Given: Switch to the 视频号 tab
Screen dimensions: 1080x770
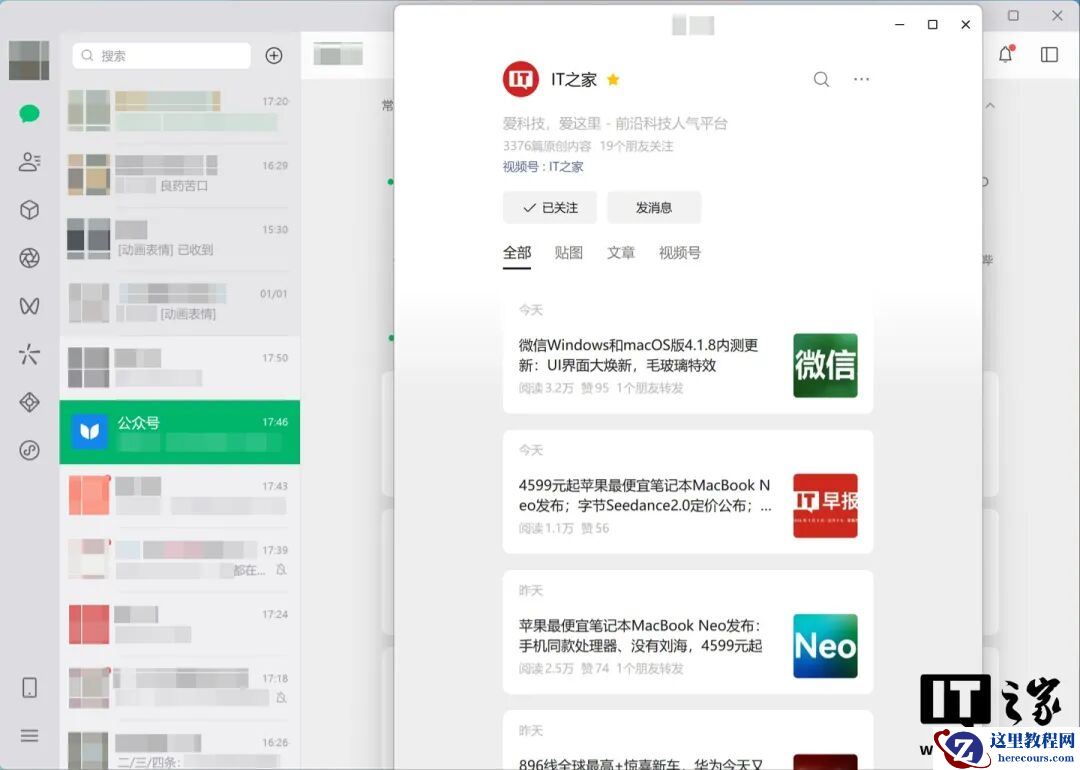Looking at the screenshot, I should [x=680, y=253].
